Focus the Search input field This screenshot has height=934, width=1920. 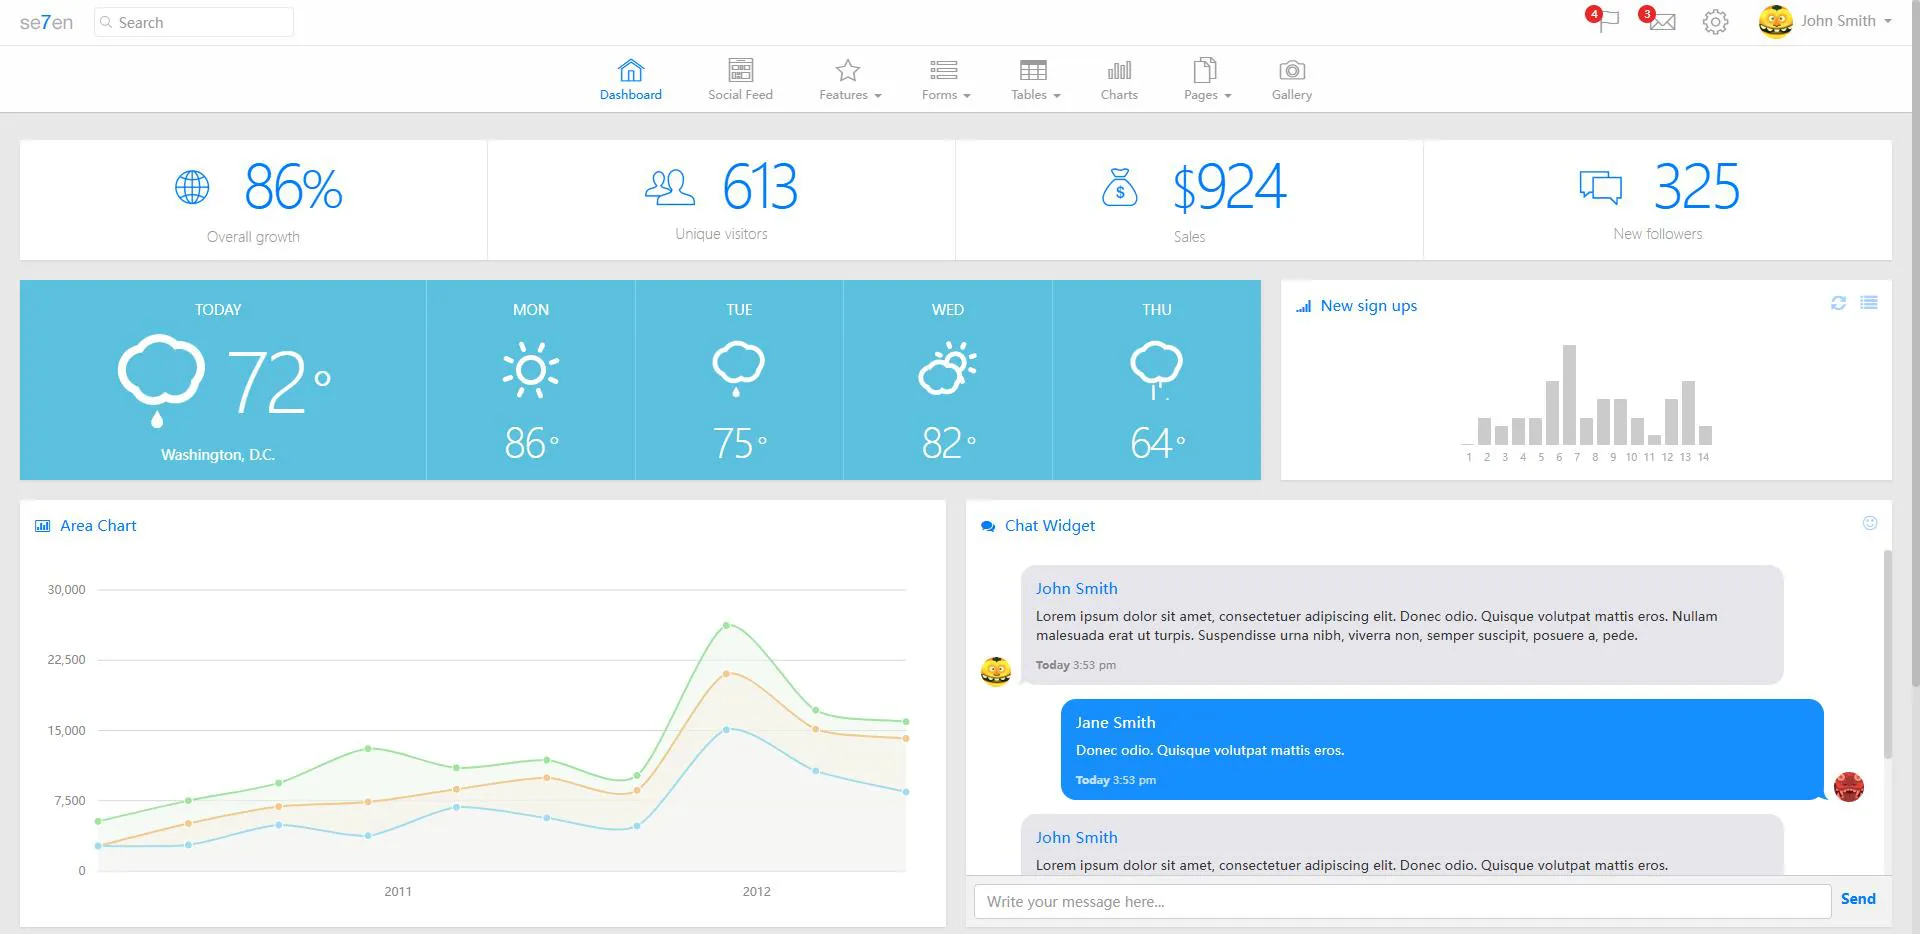point(194,22)
